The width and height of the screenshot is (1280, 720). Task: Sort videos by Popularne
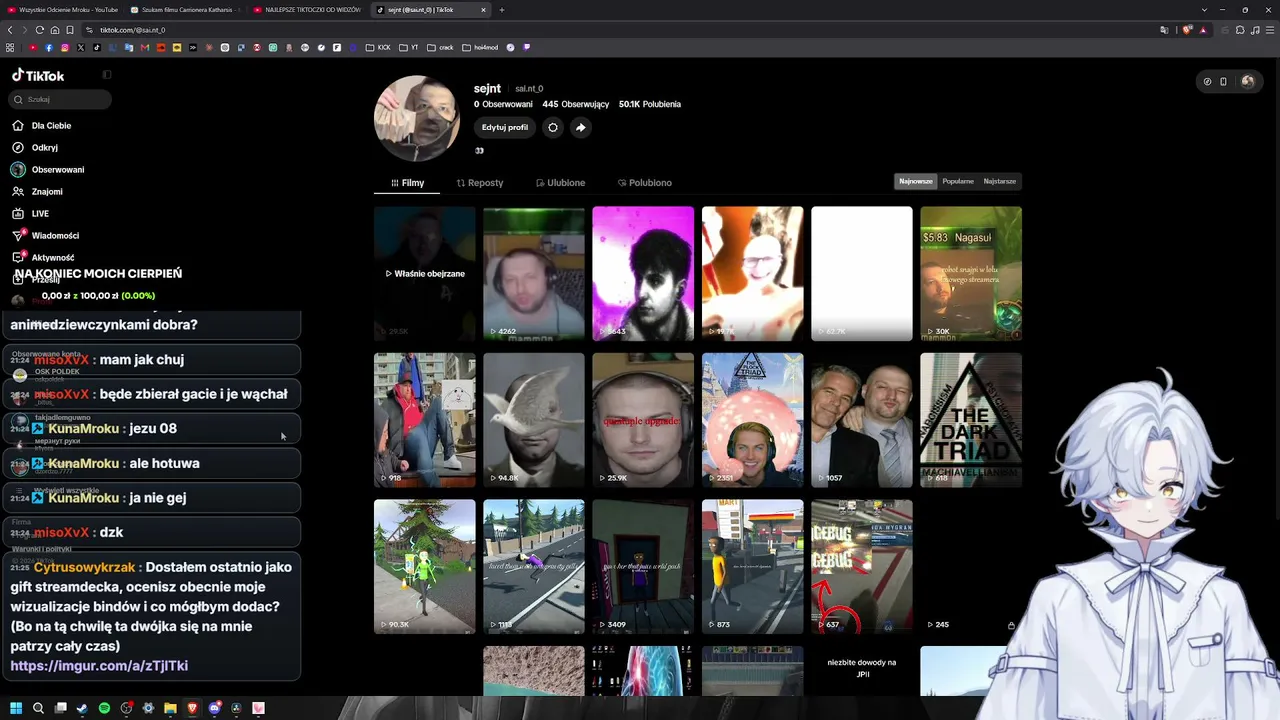tap(958, 181)
